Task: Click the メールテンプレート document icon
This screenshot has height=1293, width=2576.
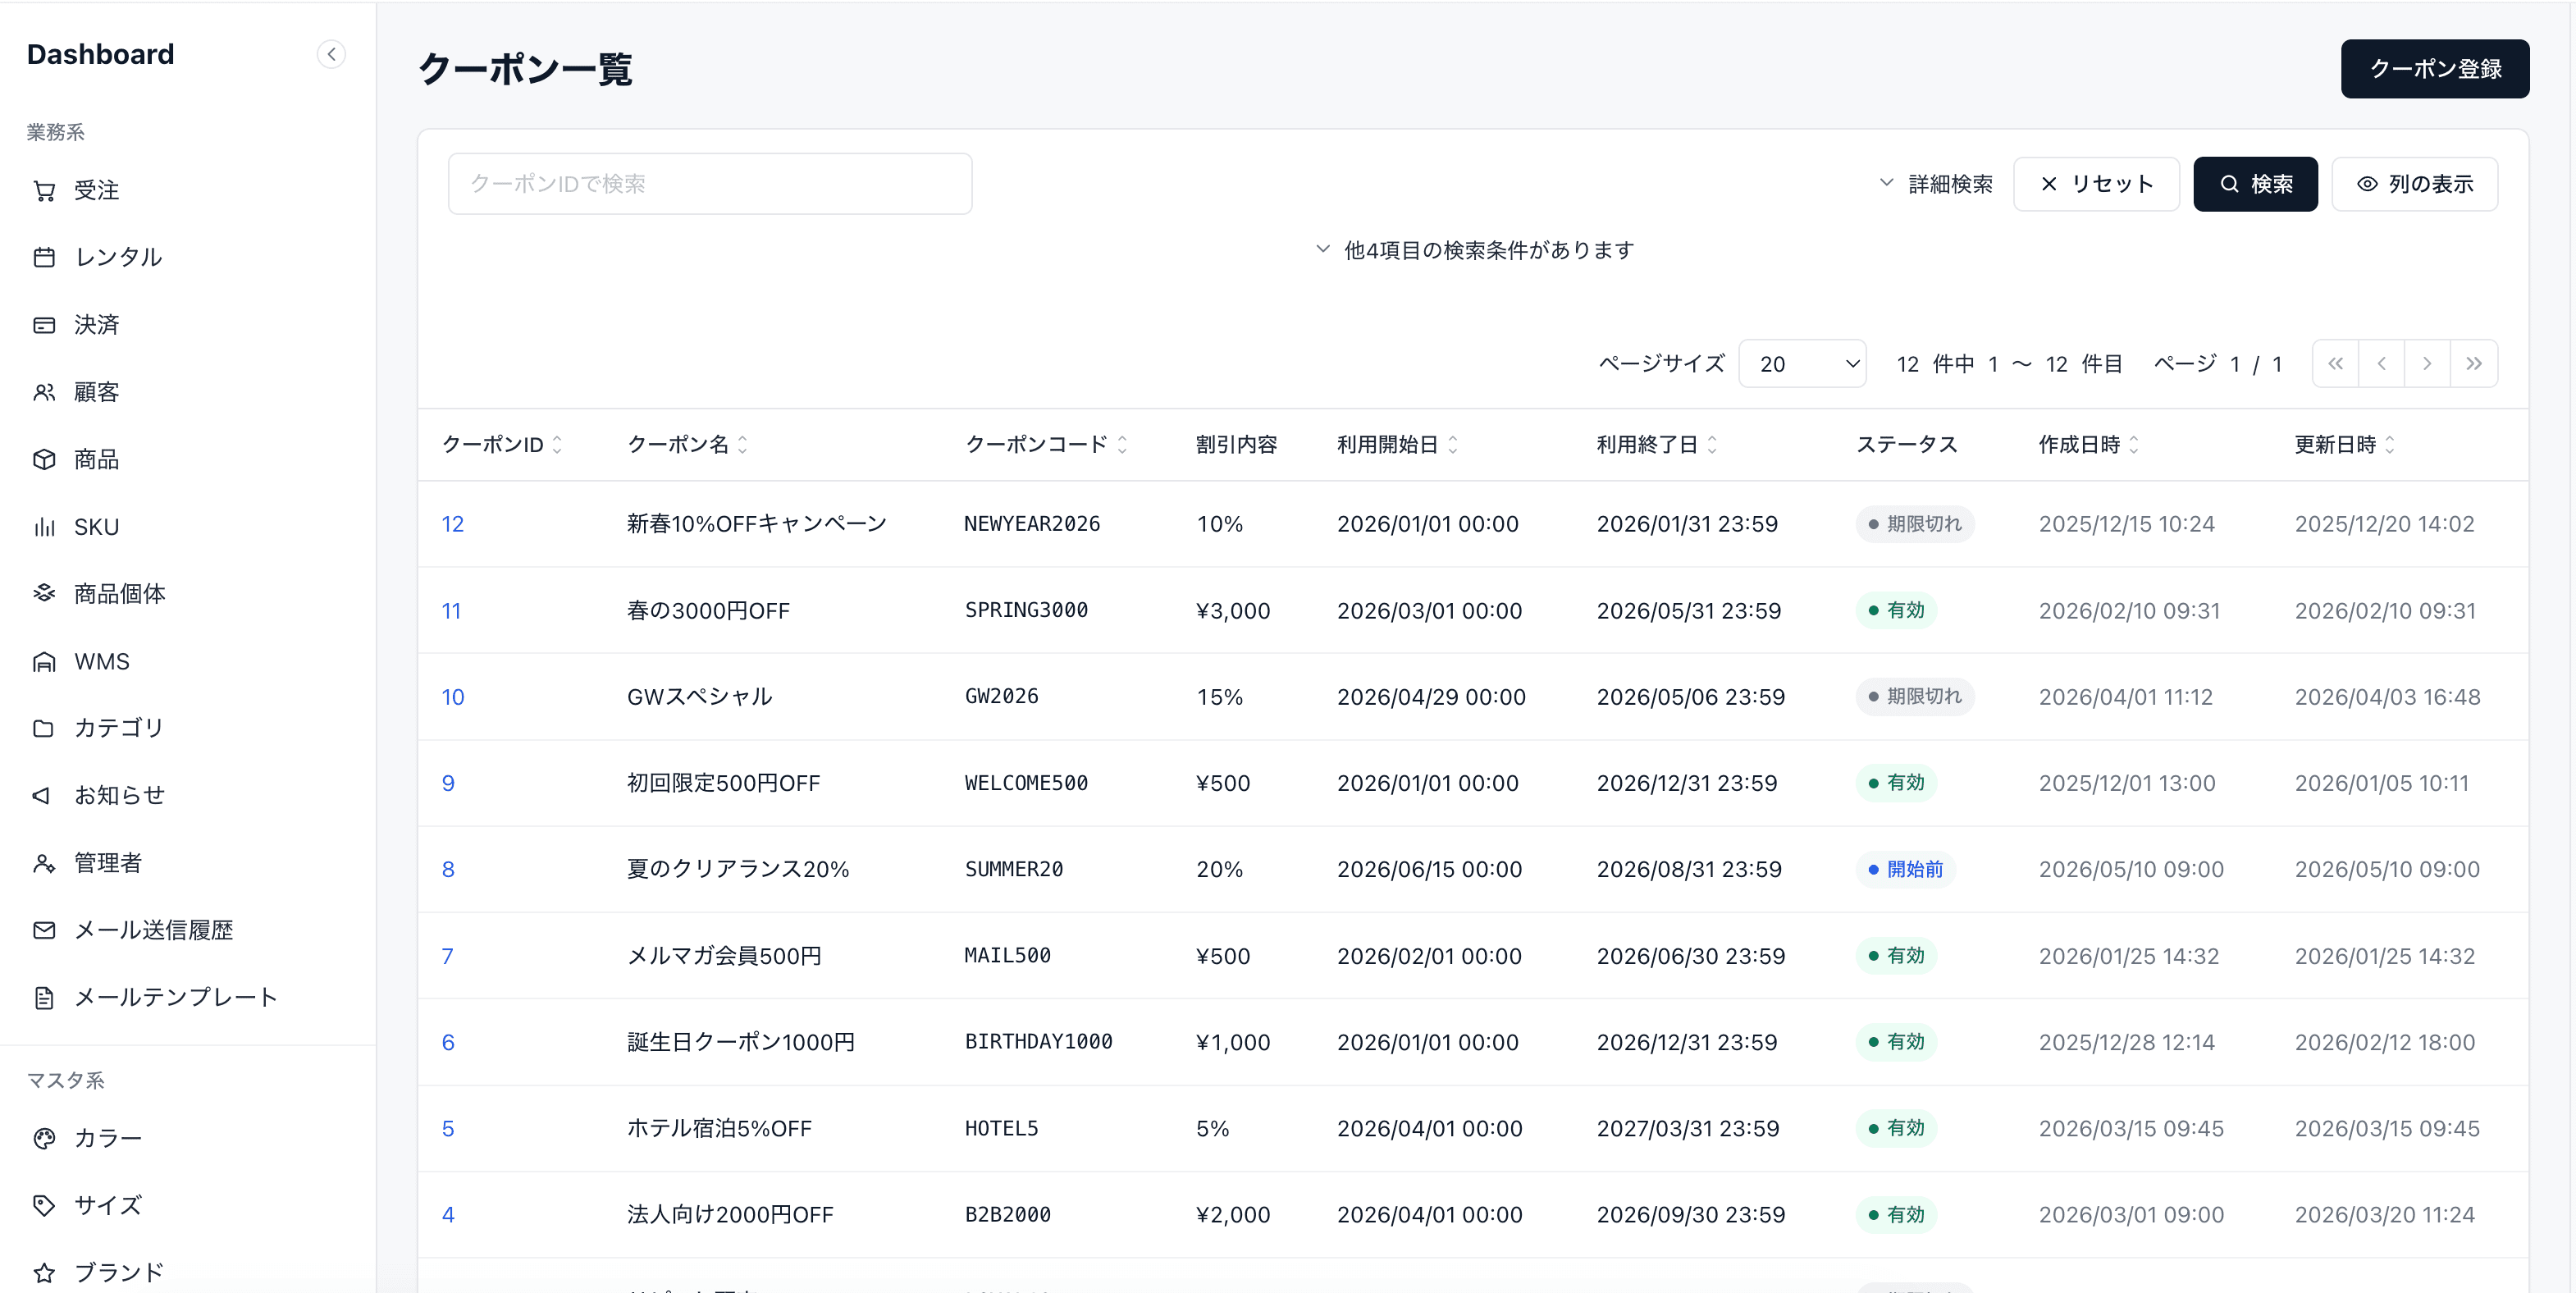Action: (44, 997)
